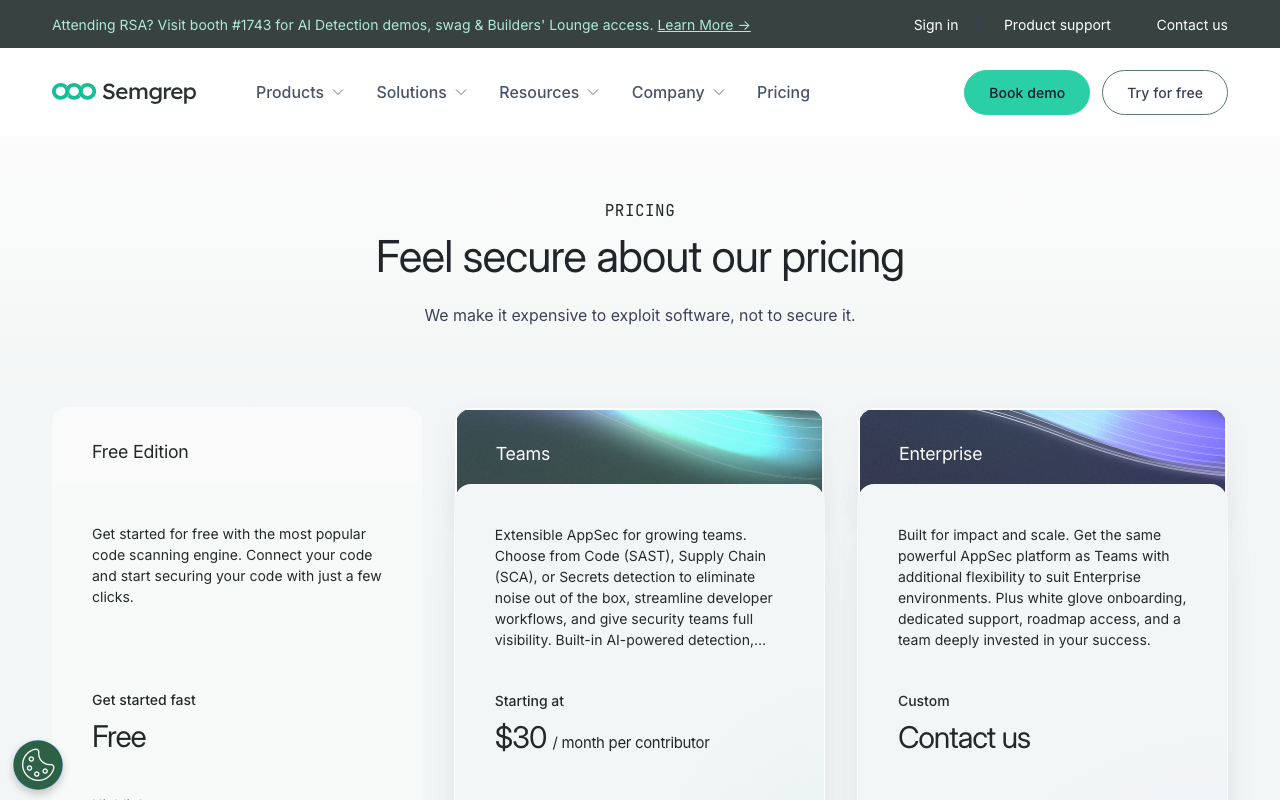This screenshot has height=800, width=1280.
Task: Follow the Learn More link in banner
Action: [x=703, y=24]
